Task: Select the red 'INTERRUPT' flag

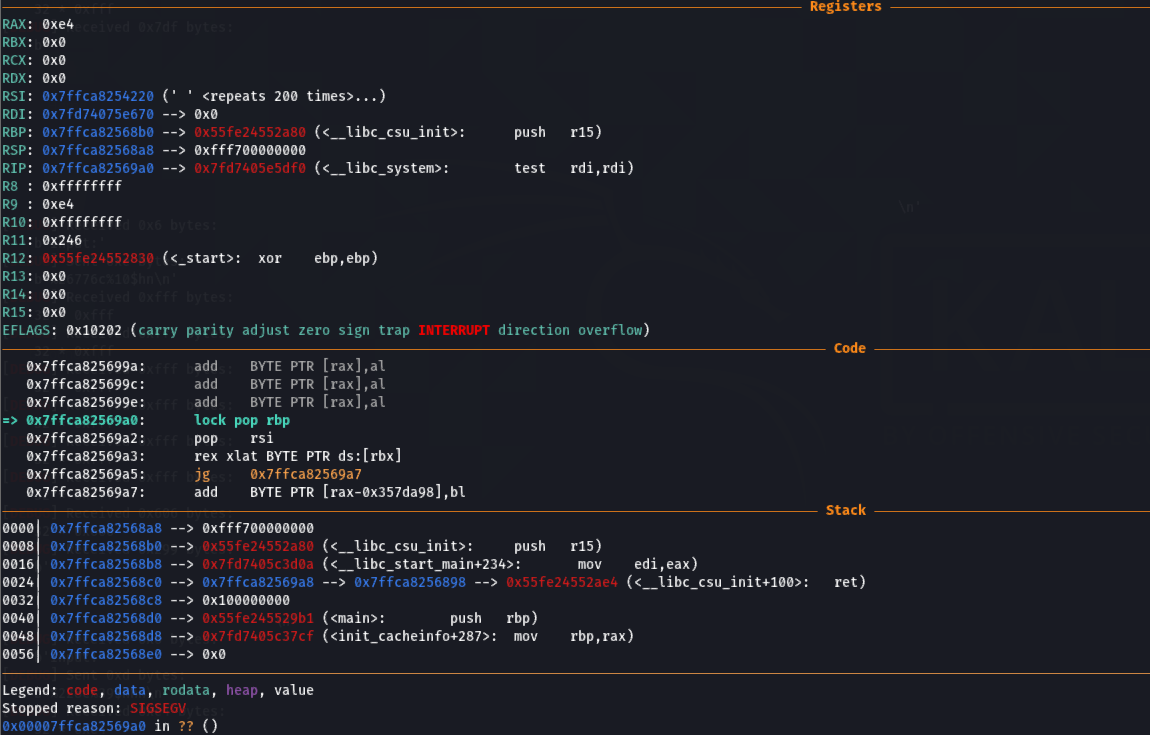Action: pos(454,330)
